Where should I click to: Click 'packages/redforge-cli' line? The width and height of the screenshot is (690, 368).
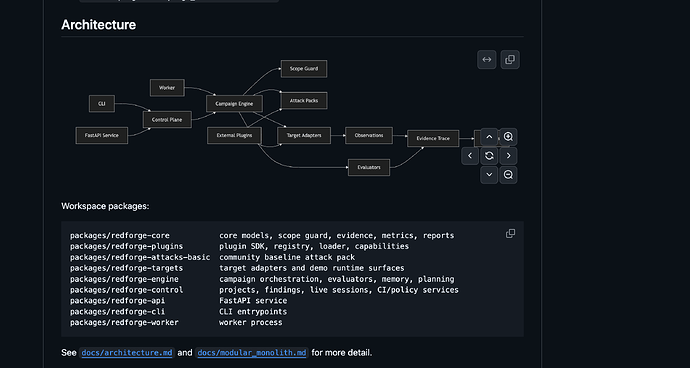tap(117, 312)
